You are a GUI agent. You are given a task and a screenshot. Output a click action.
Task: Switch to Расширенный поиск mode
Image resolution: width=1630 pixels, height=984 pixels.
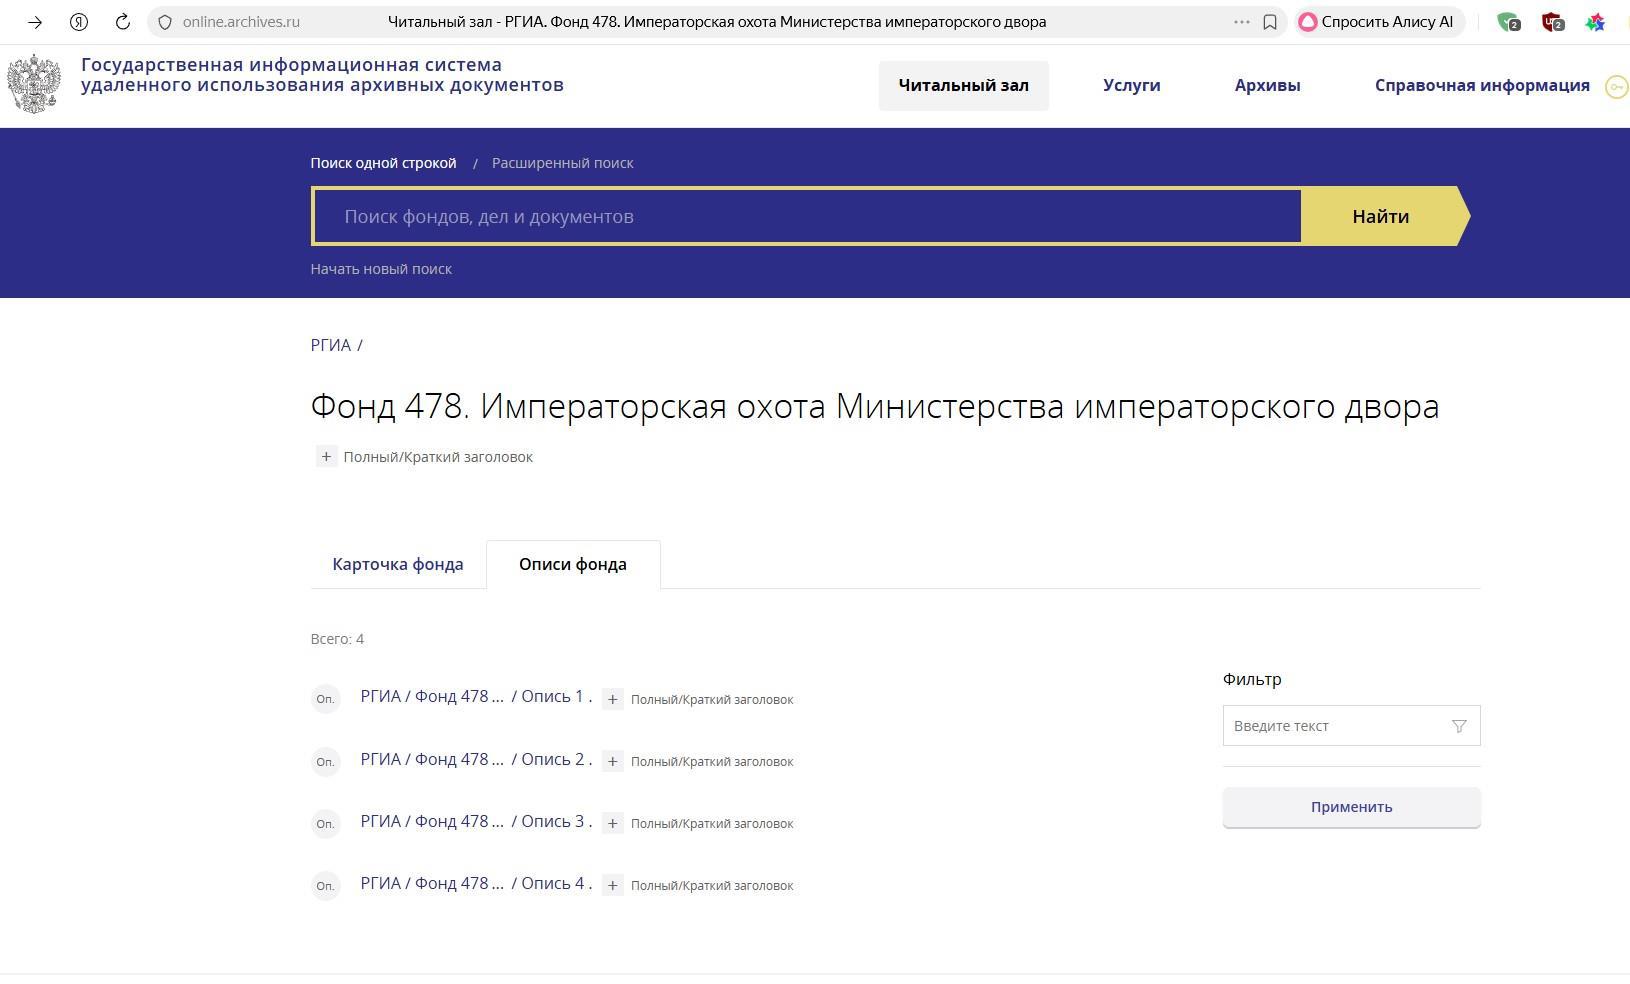tap(562, 163)
